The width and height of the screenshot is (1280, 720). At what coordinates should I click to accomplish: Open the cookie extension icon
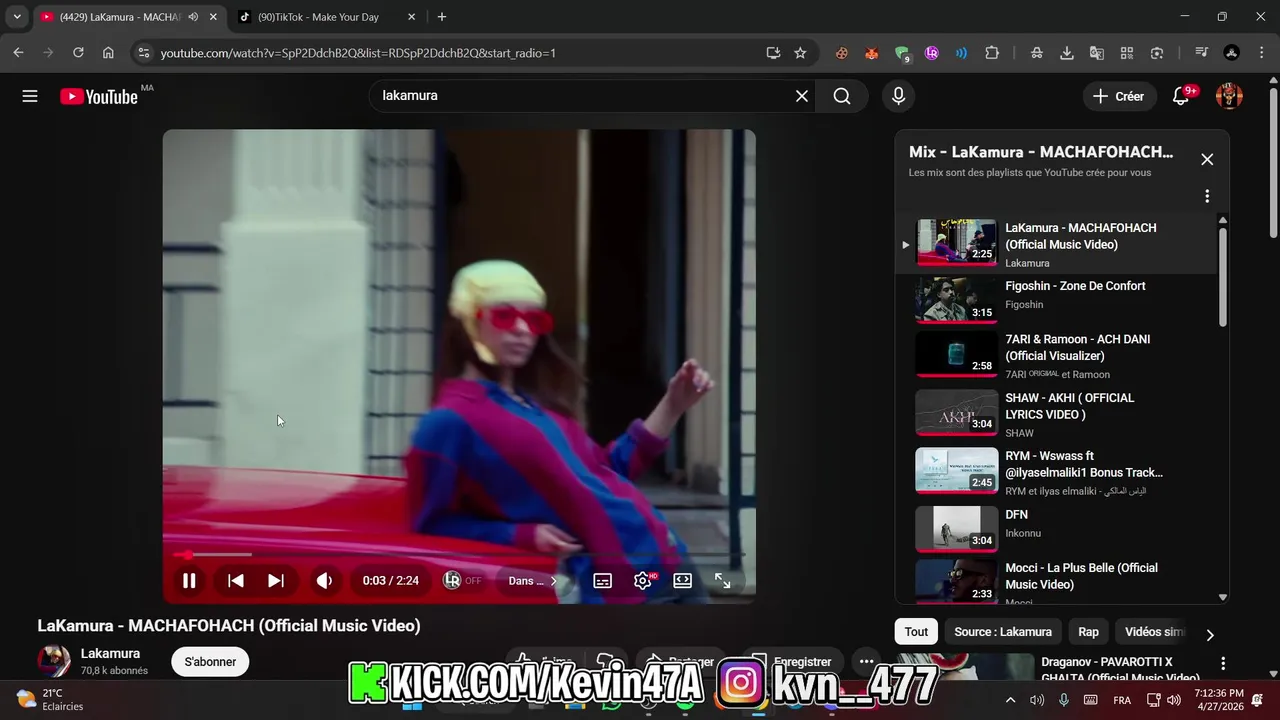click(842, 53)
